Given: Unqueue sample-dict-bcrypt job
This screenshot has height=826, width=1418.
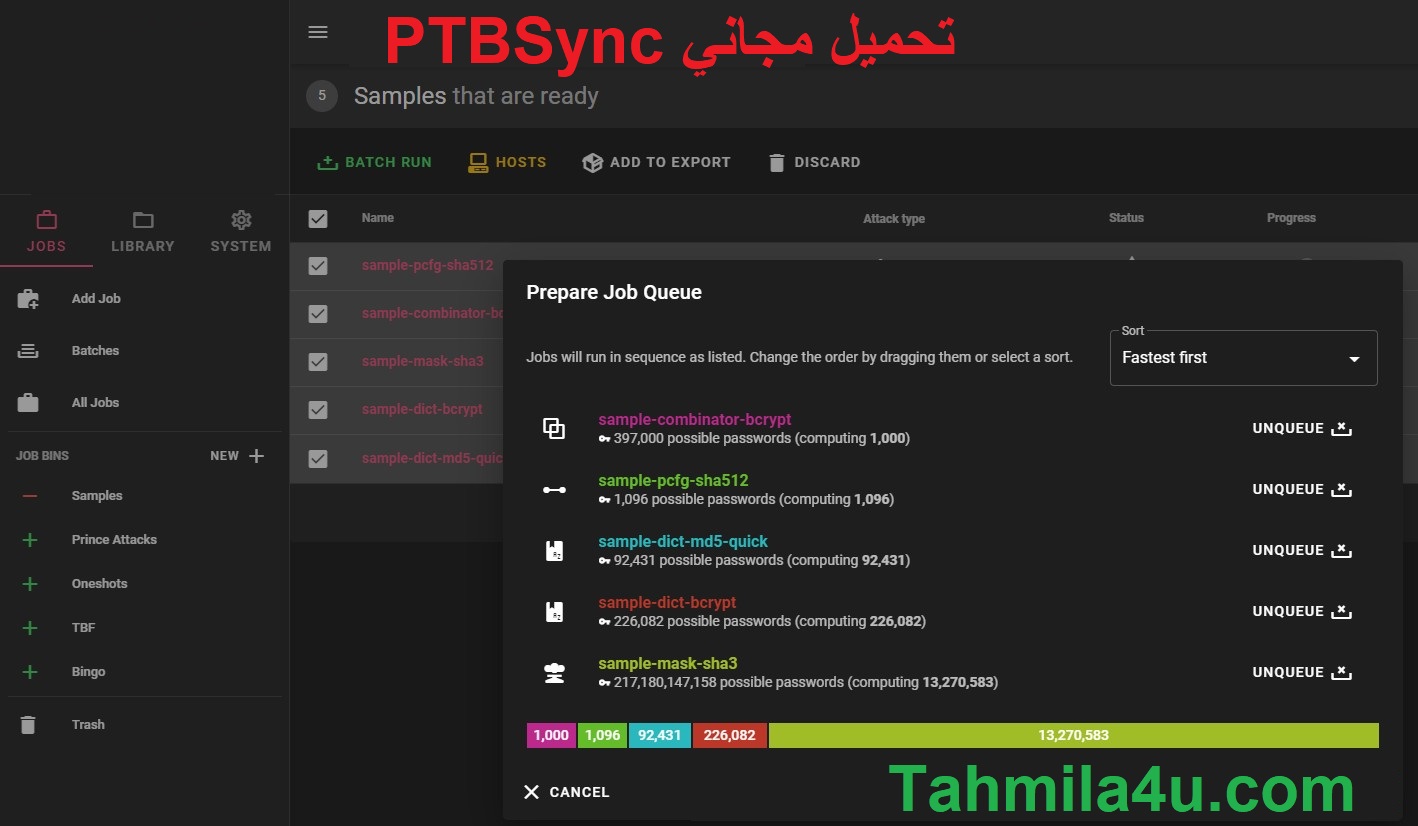Looking at the screenshot, I should (x=1302, y=611).
